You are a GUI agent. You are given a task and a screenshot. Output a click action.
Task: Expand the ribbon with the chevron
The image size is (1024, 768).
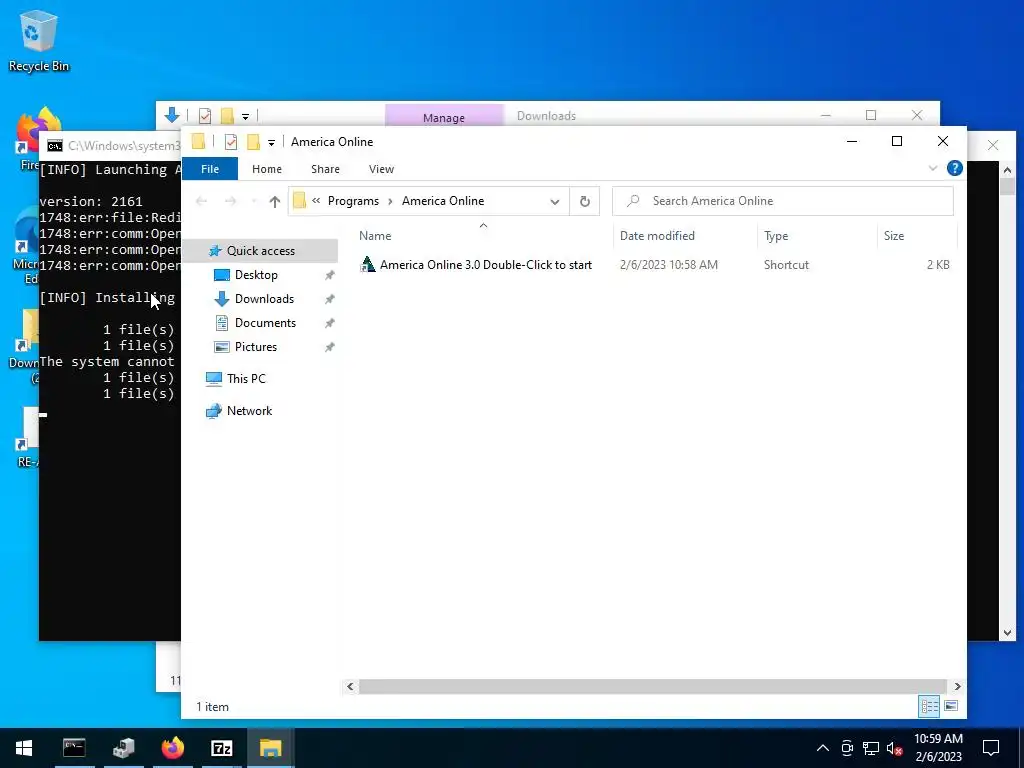[932, 168]
